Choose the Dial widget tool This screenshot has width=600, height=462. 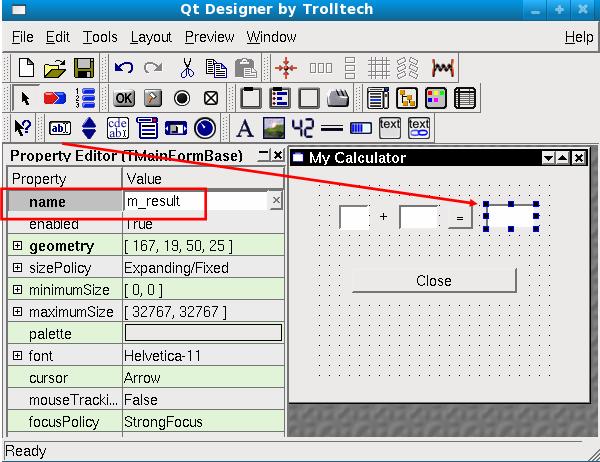[x=206, y=128]
